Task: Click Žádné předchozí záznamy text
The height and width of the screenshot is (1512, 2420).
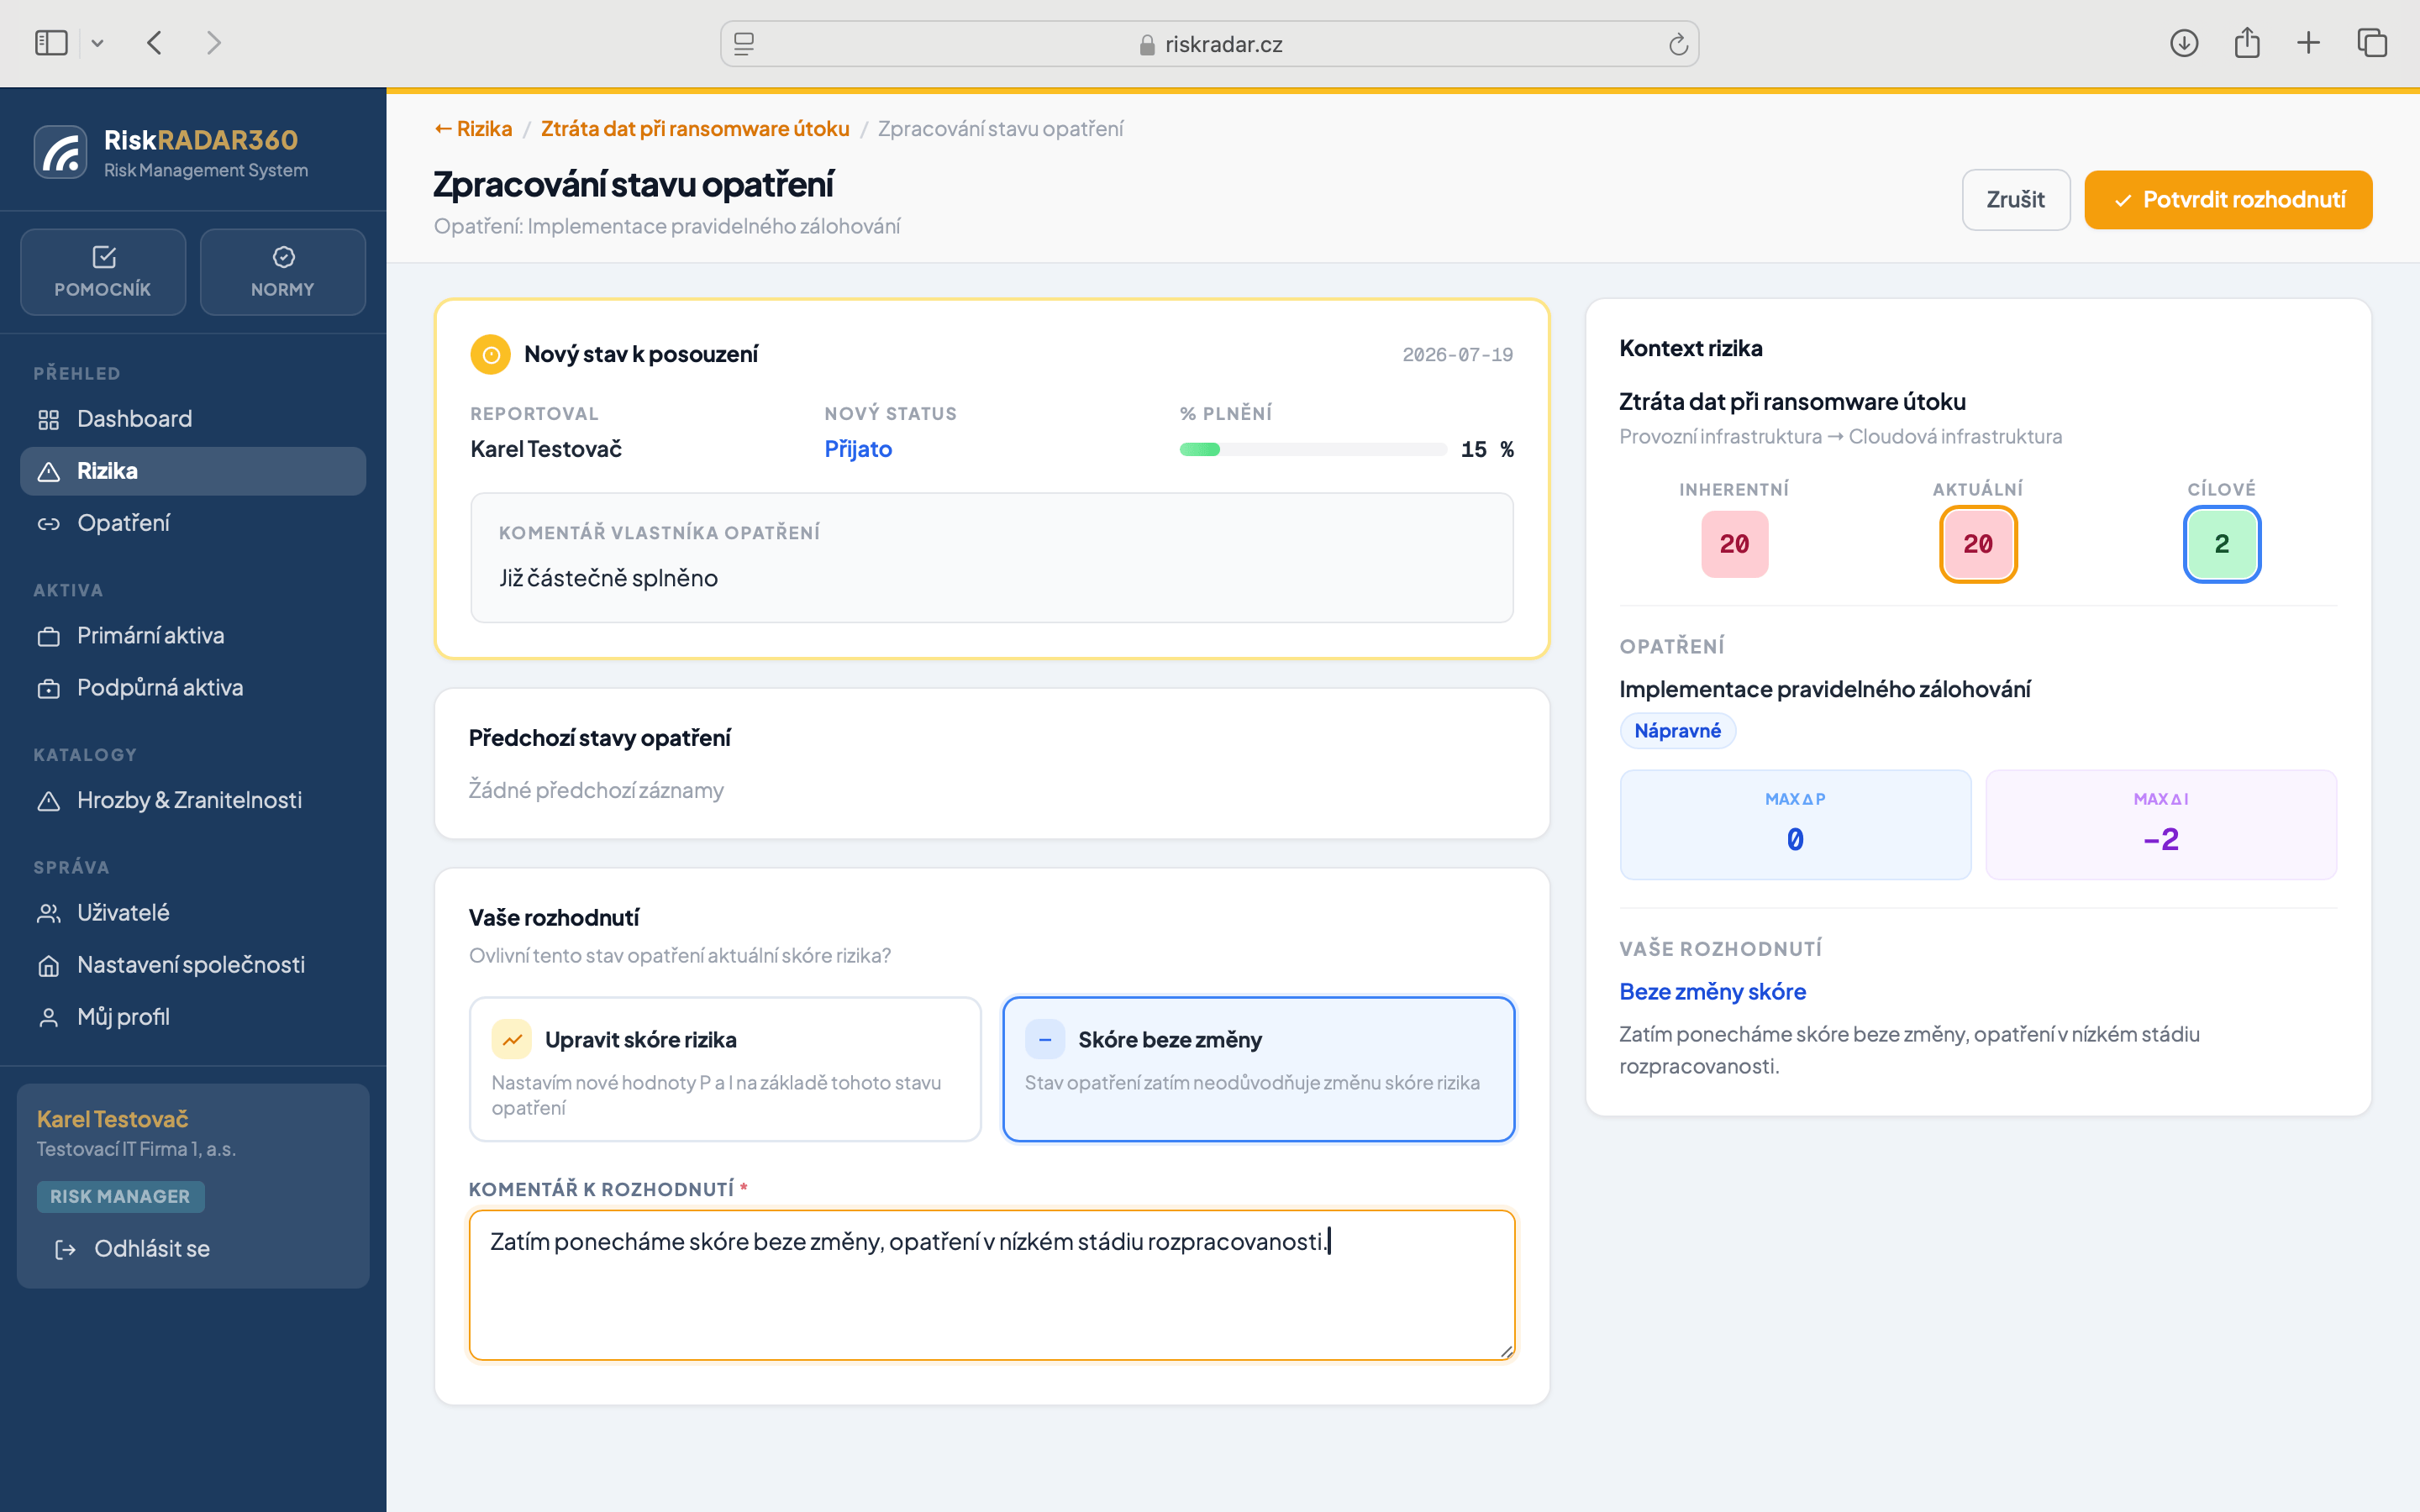Action: tap(596, 790)
